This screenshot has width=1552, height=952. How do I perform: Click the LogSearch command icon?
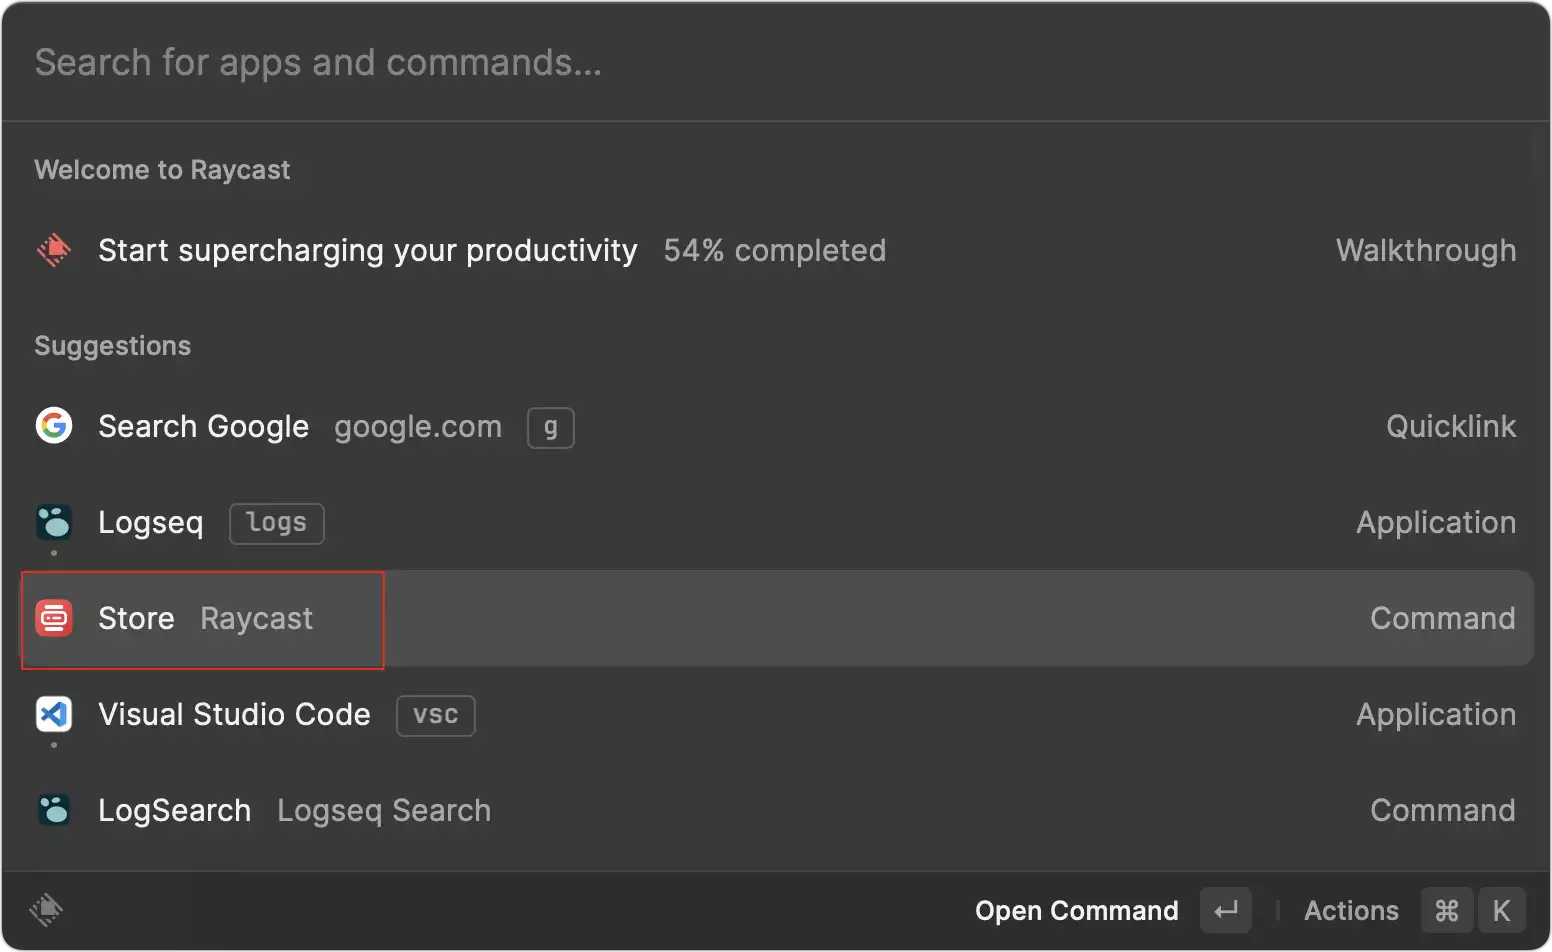click(54, 810)
